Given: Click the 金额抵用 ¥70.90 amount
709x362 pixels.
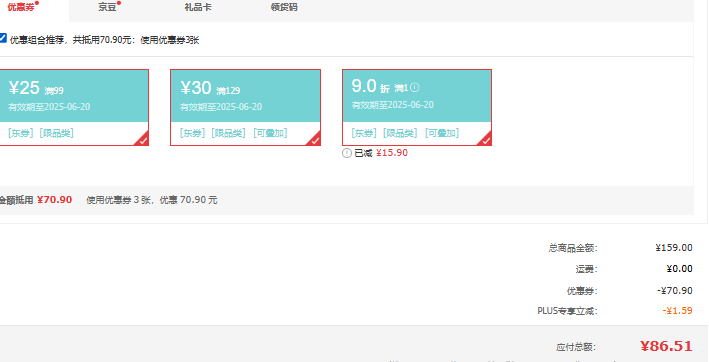Looking at the screenshot, I should (54, 200).
